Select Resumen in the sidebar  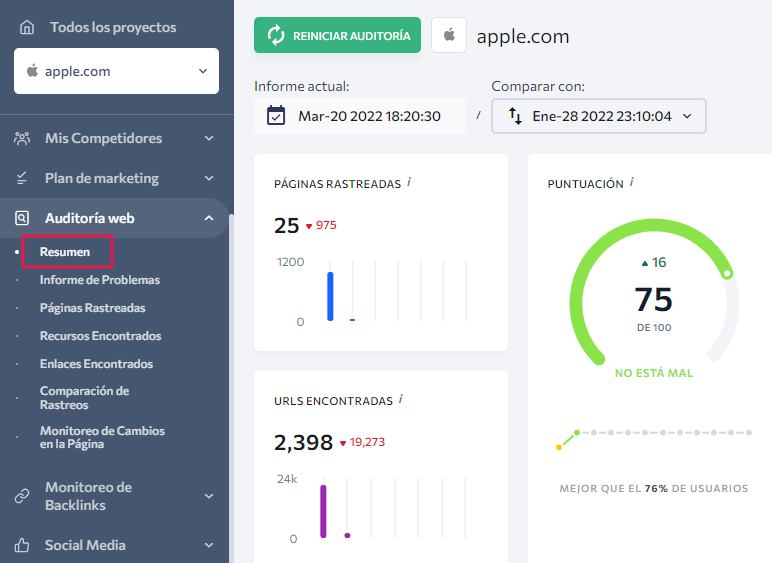pyautogui.click(x=65, y=251)
